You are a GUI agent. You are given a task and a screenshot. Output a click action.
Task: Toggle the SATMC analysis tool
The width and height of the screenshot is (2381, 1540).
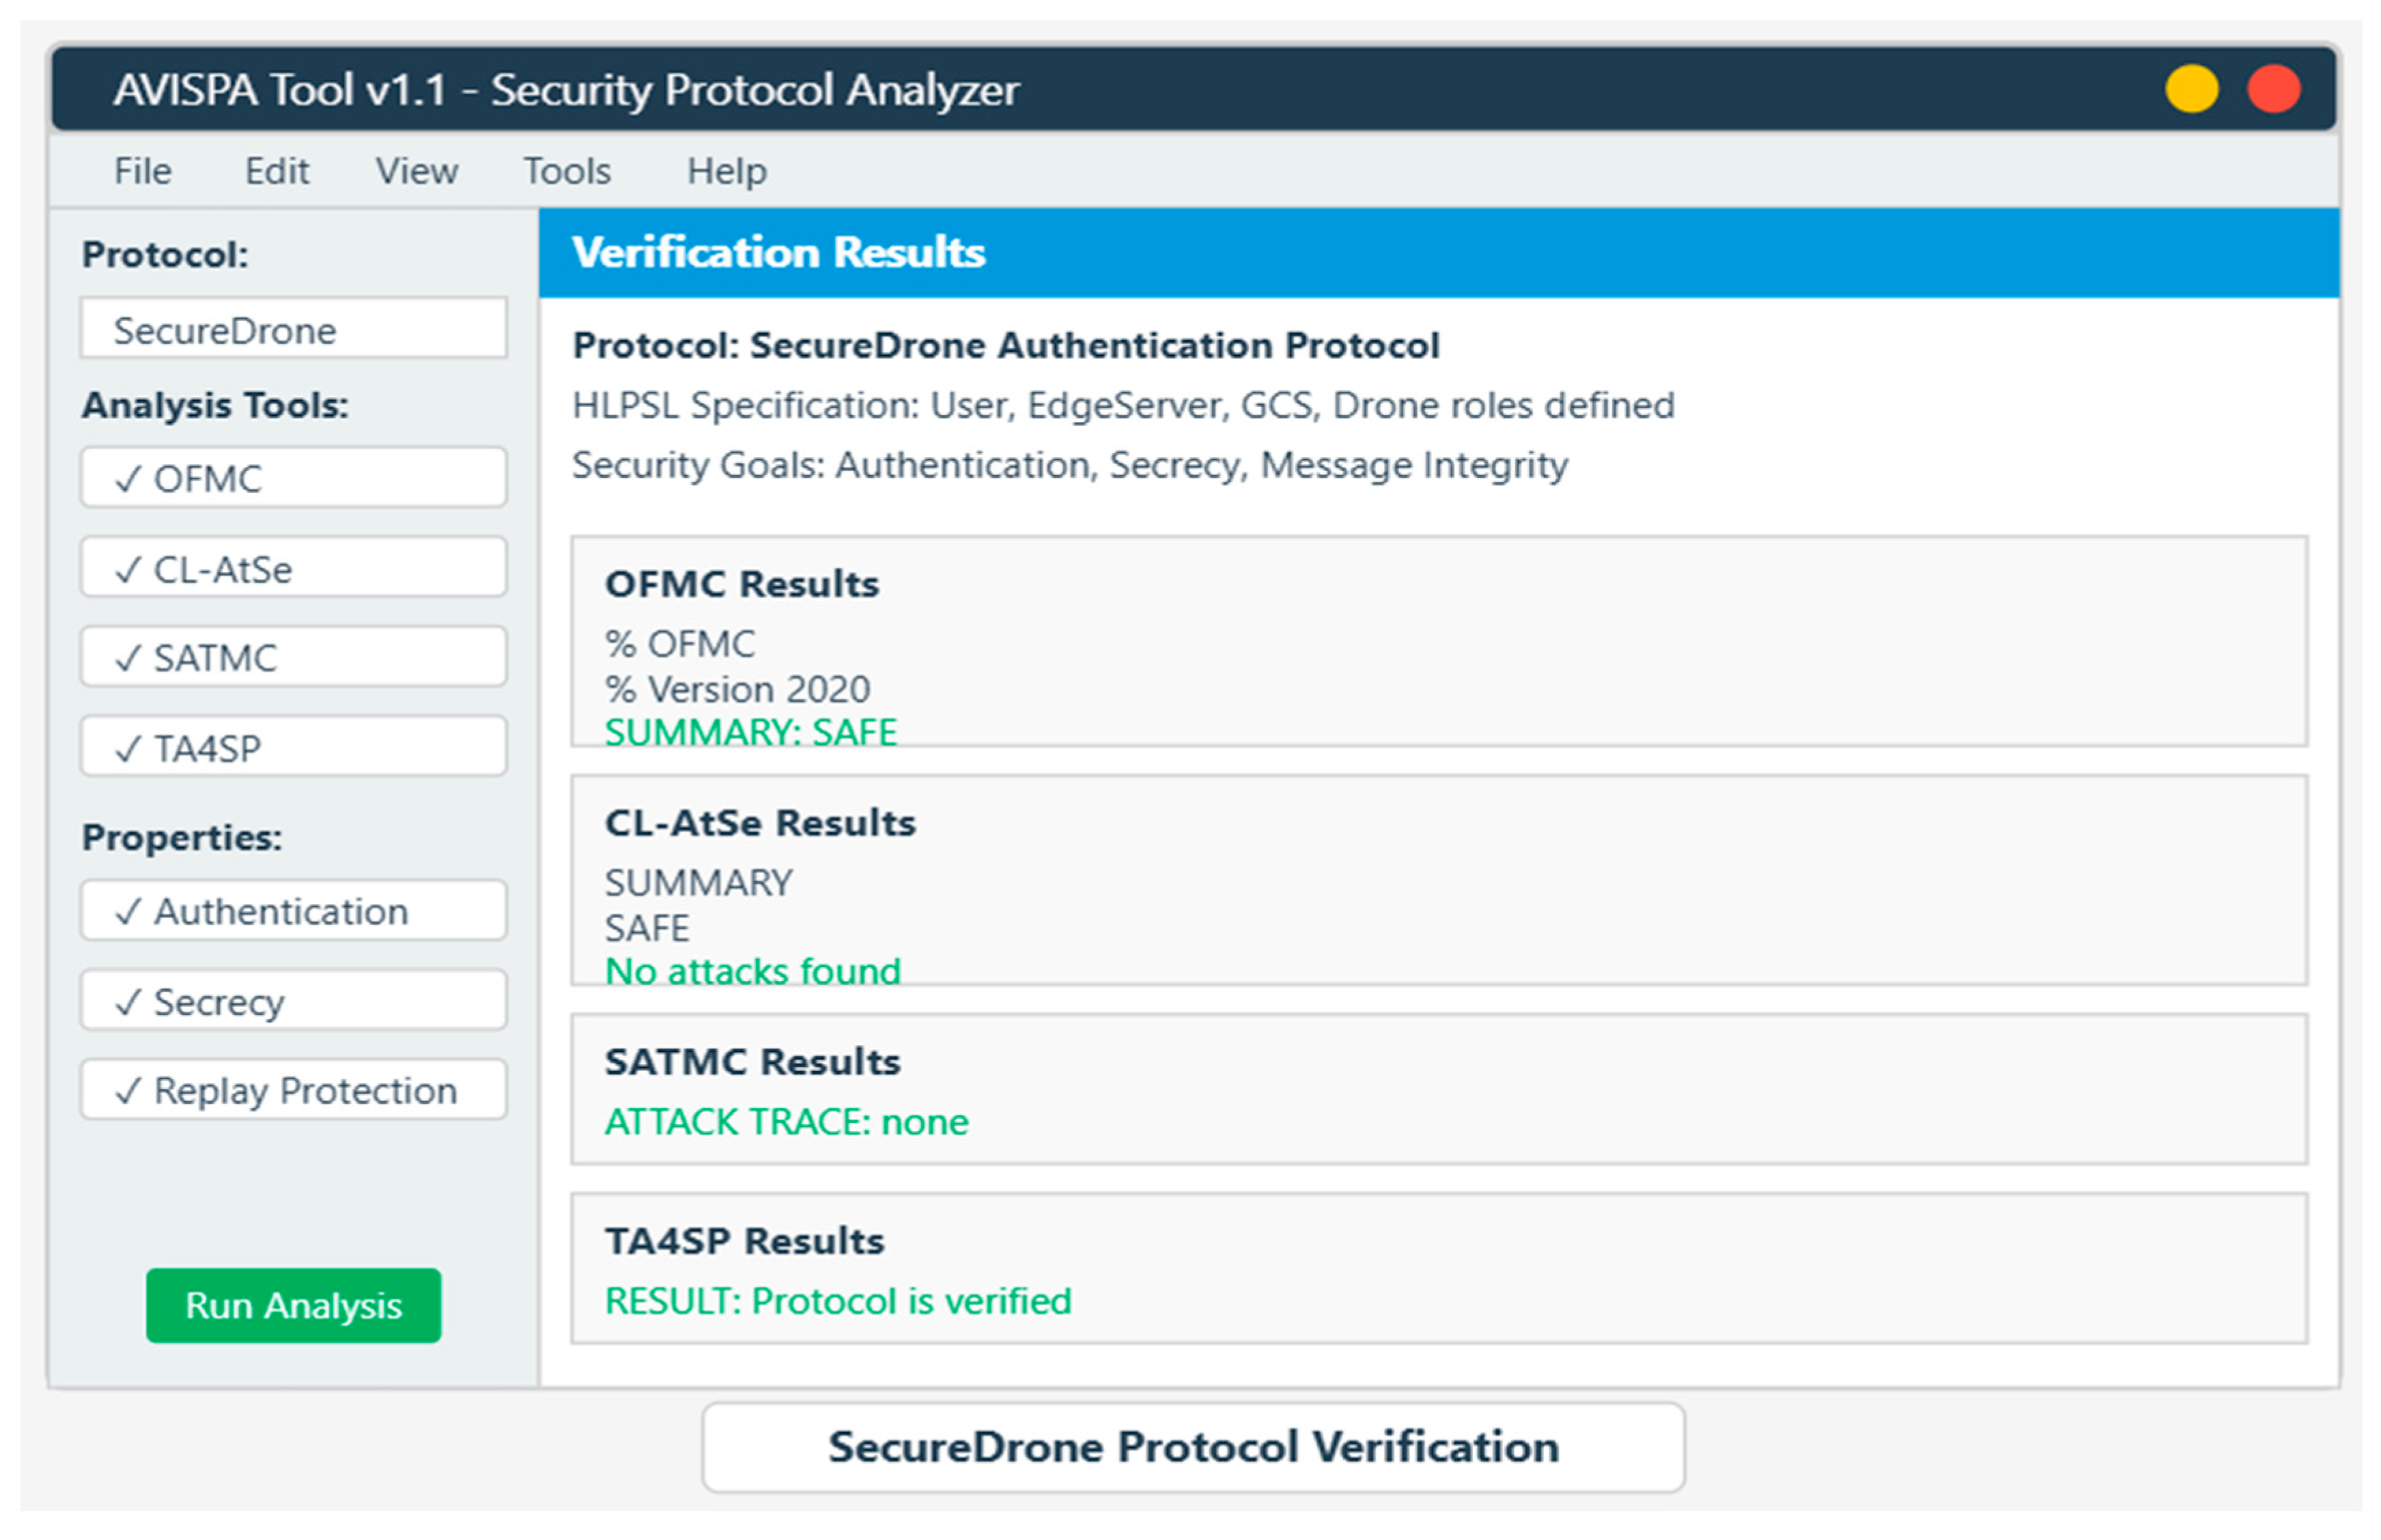point(293,657)
